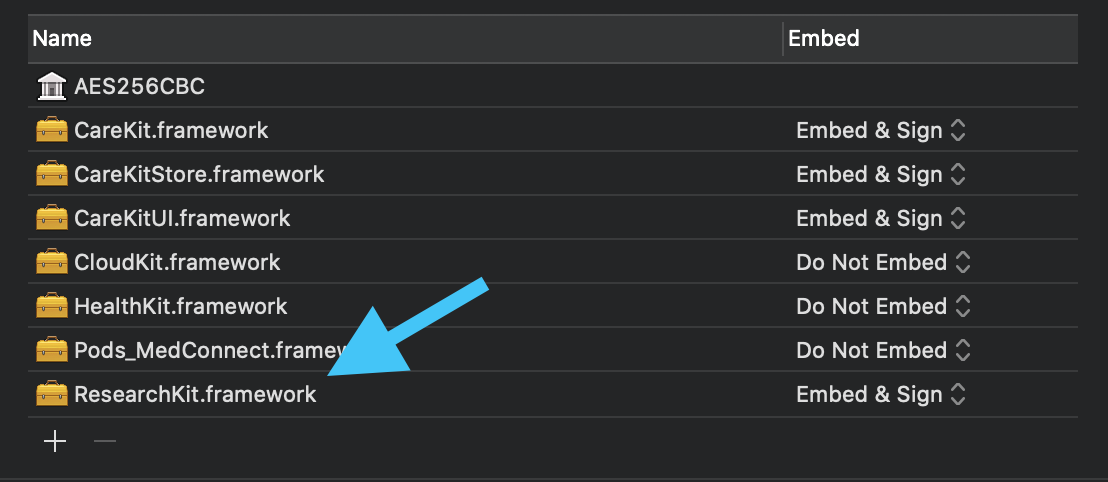Open Embed & Sign menu for ResearchKit.framework

click(880, 394)
